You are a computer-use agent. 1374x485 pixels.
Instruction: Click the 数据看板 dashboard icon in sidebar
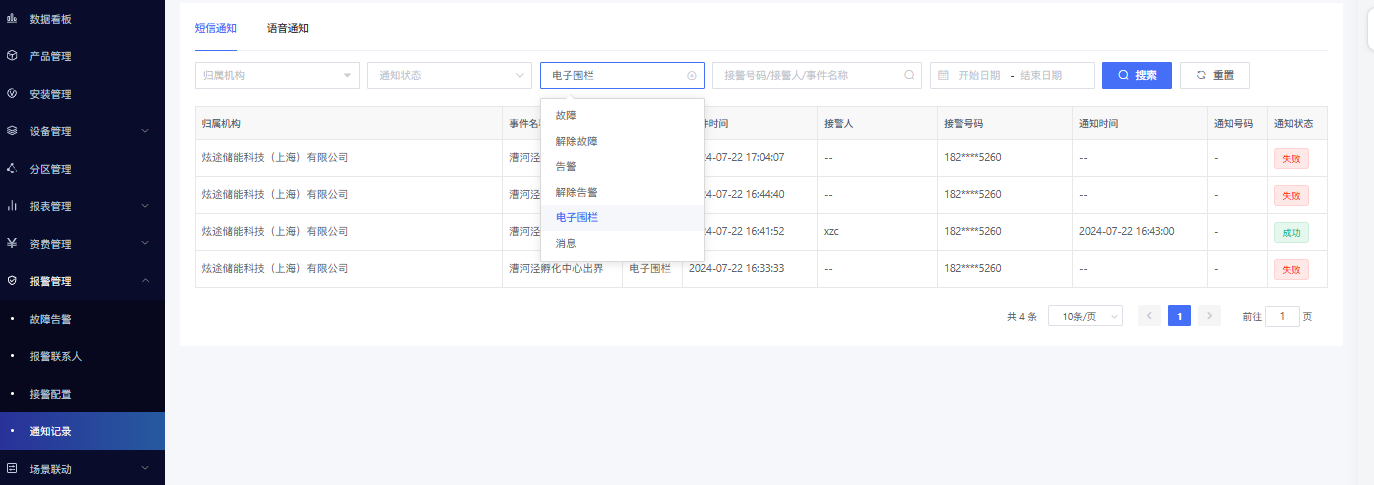[x=12, y=19]
